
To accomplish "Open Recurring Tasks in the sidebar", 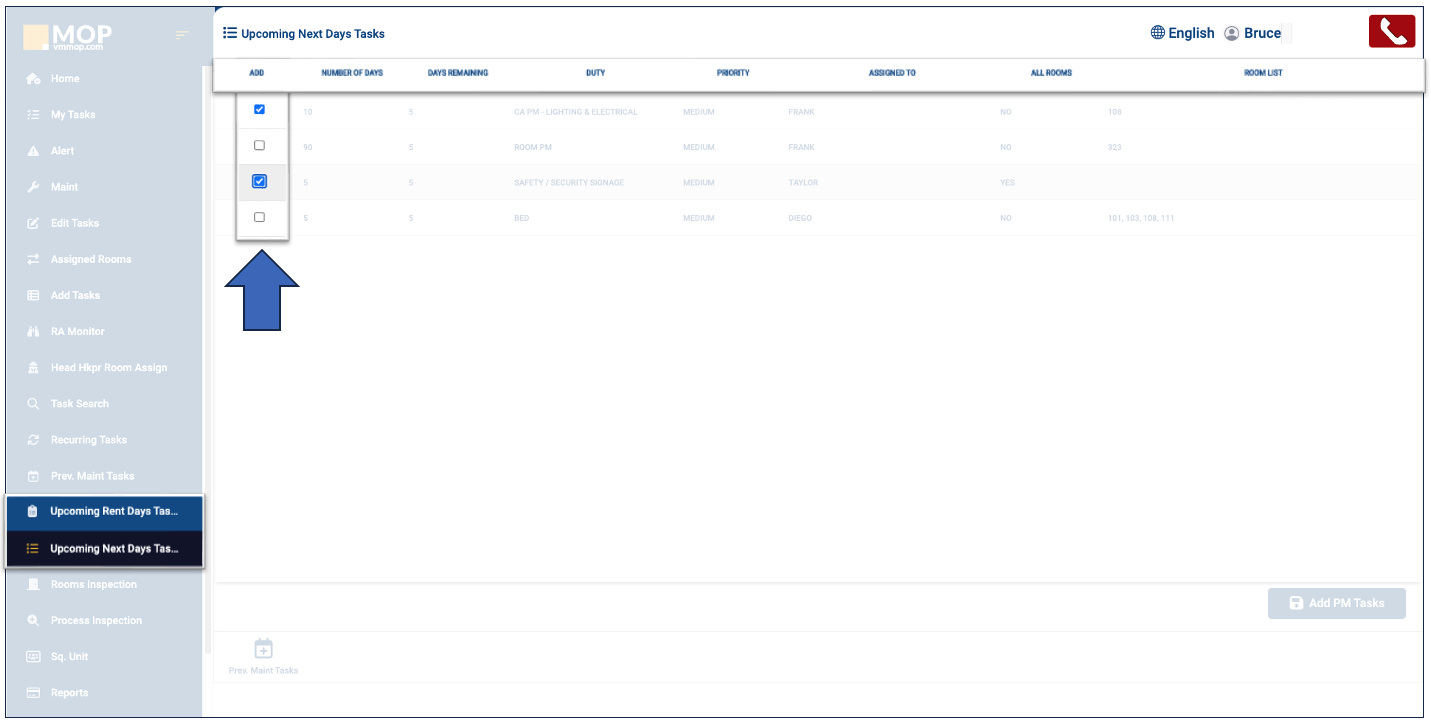I will (88, 440).
